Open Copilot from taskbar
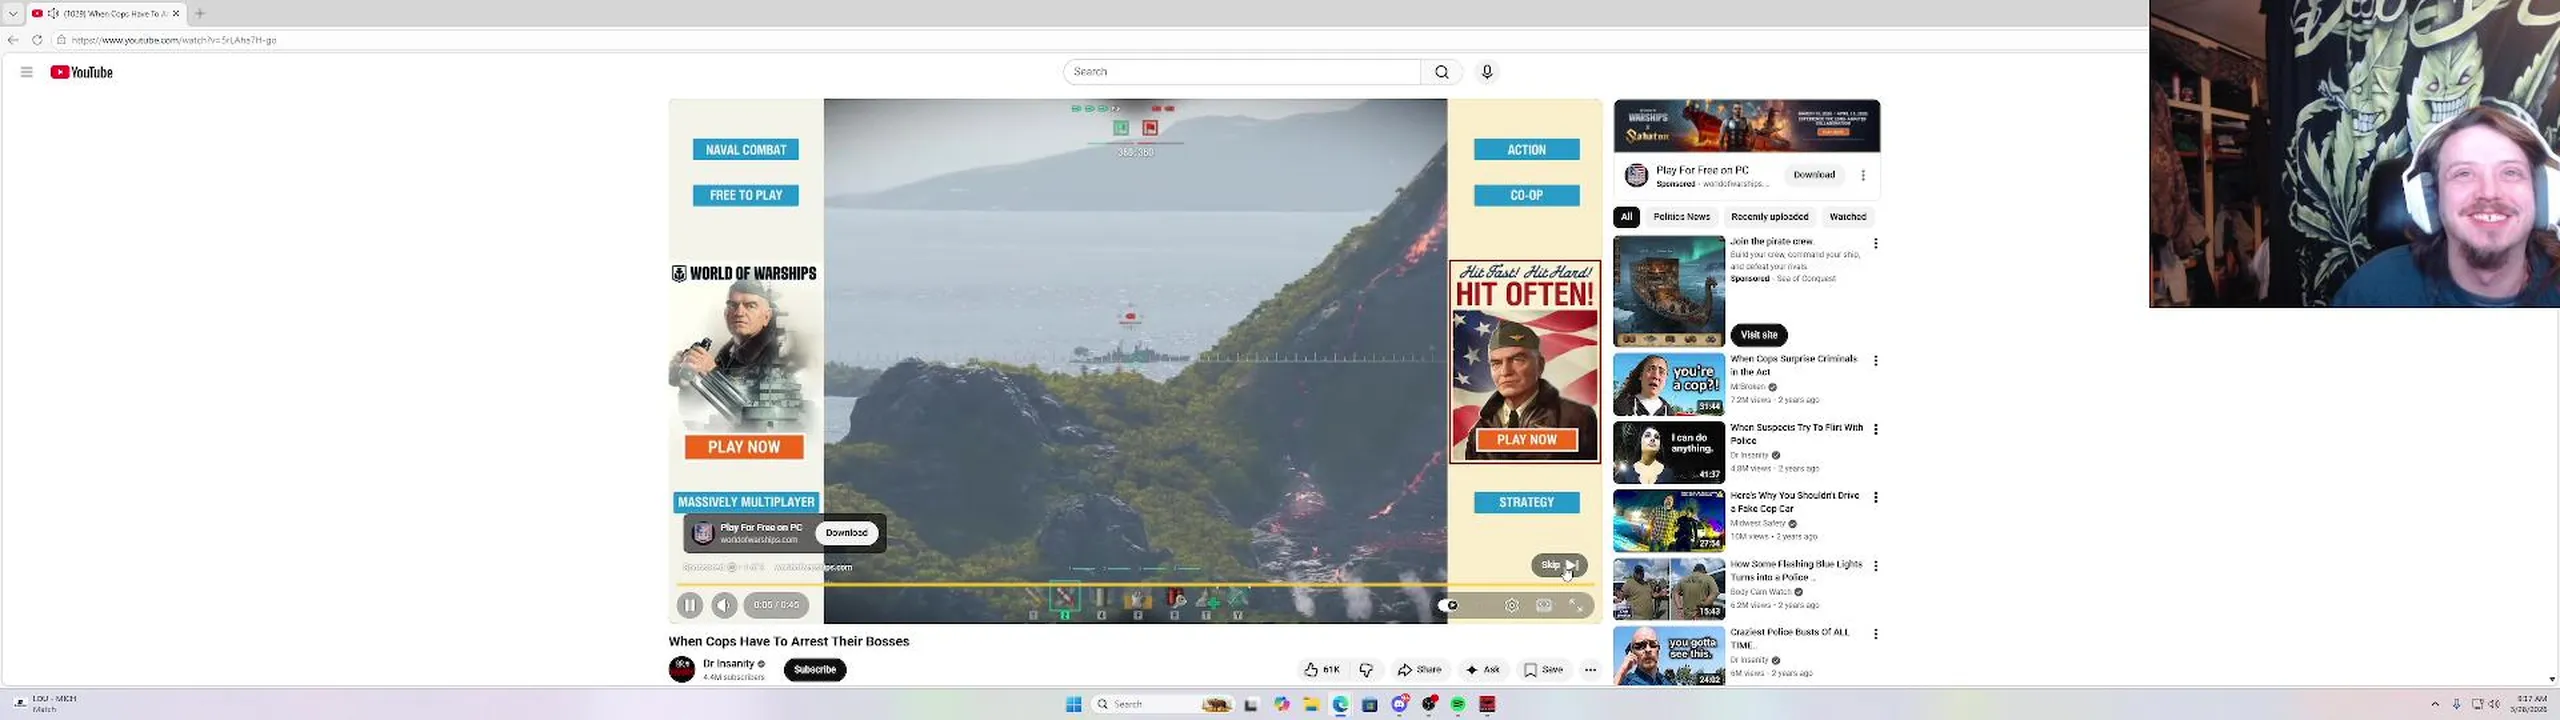Screen dimensions: 2560x720 click(x=1282, y=705)
